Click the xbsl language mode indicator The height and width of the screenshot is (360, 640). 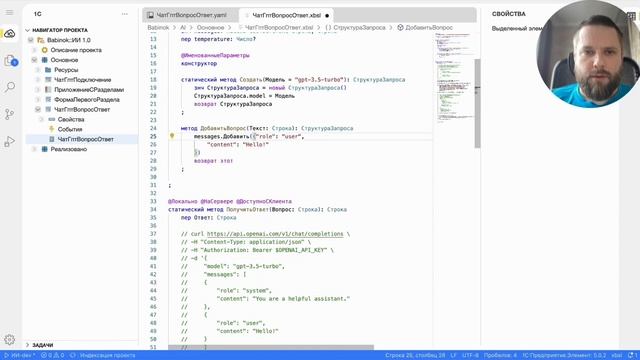[x=617, y=356]
